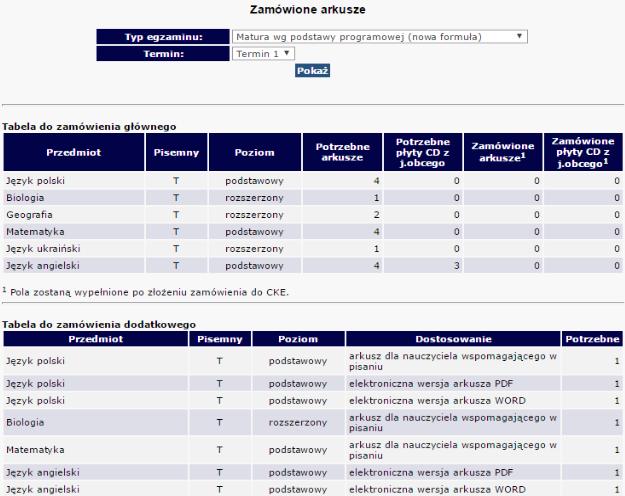Click Pisemny header in additional order table
This screenshot has height=496, width=625.
pyautogui.click(x=220, y=339)
